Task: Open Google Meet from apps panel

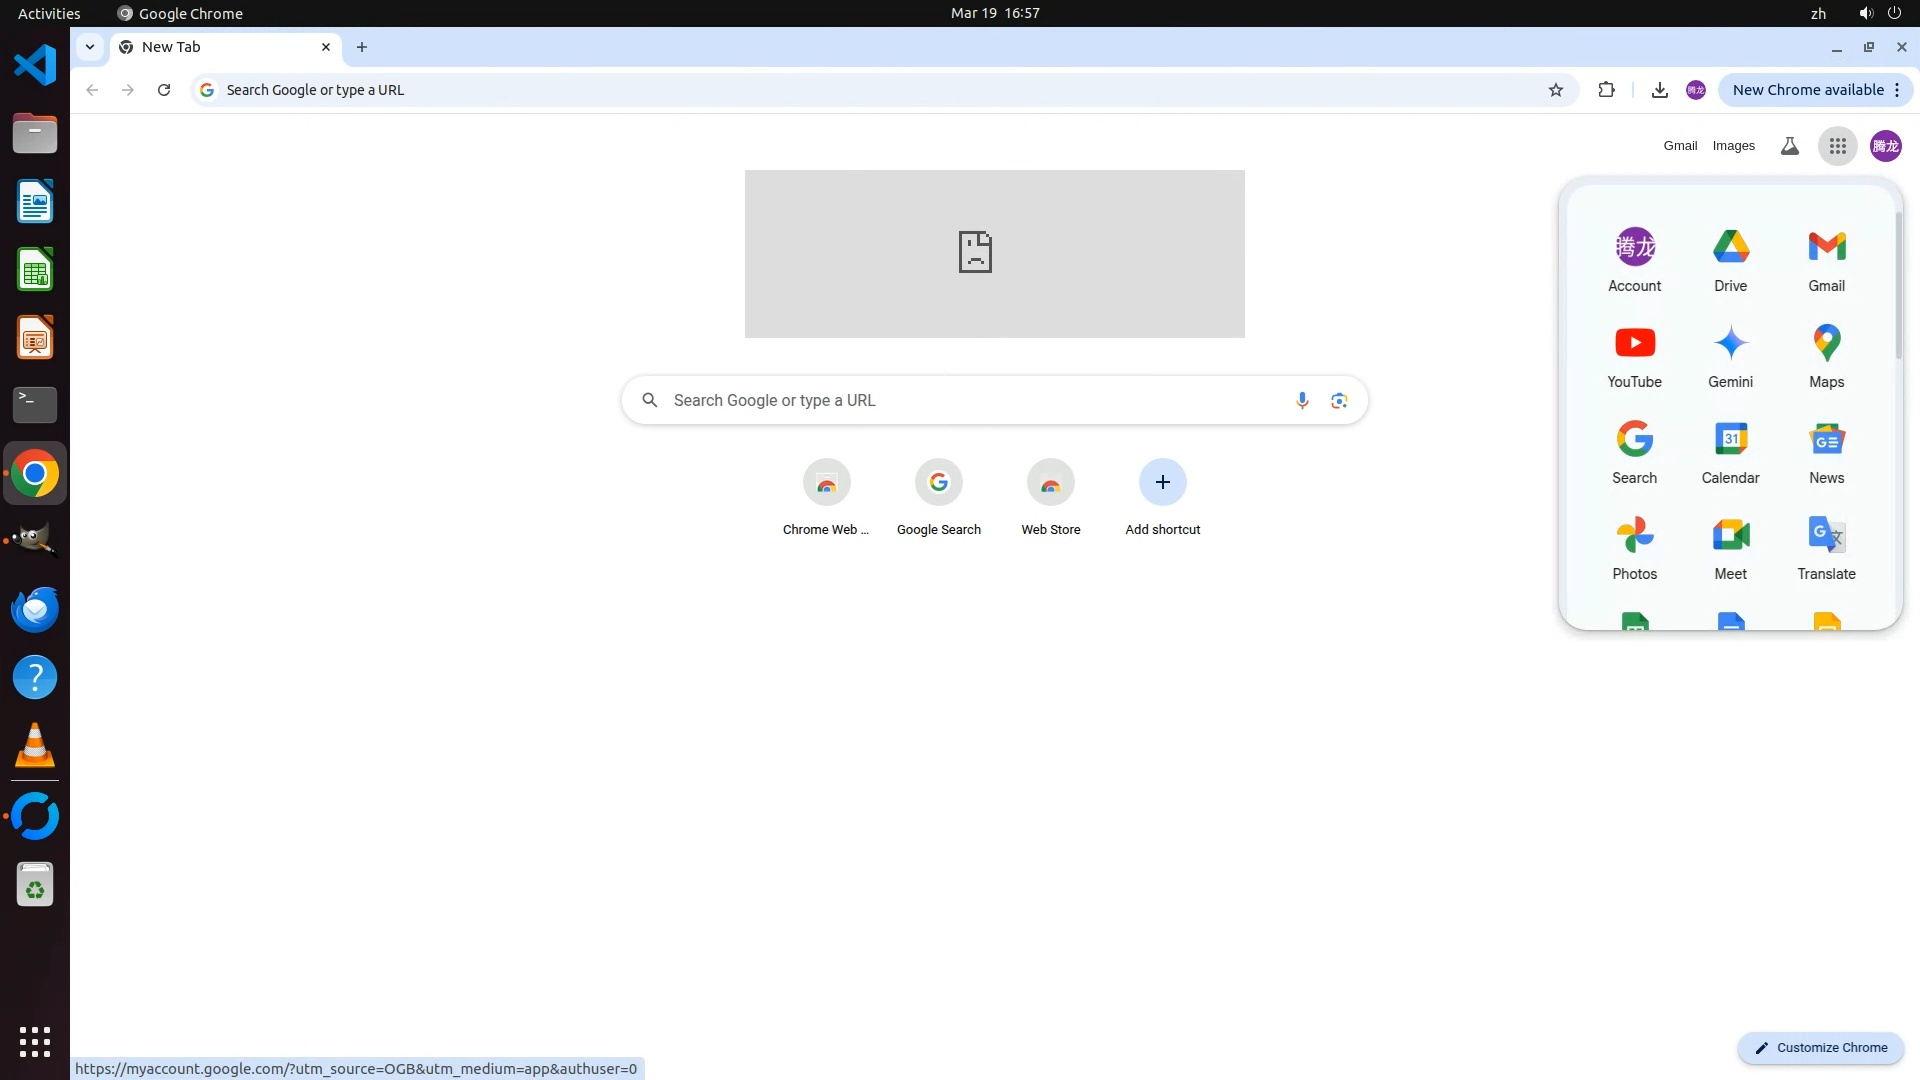Action: 1730,546
